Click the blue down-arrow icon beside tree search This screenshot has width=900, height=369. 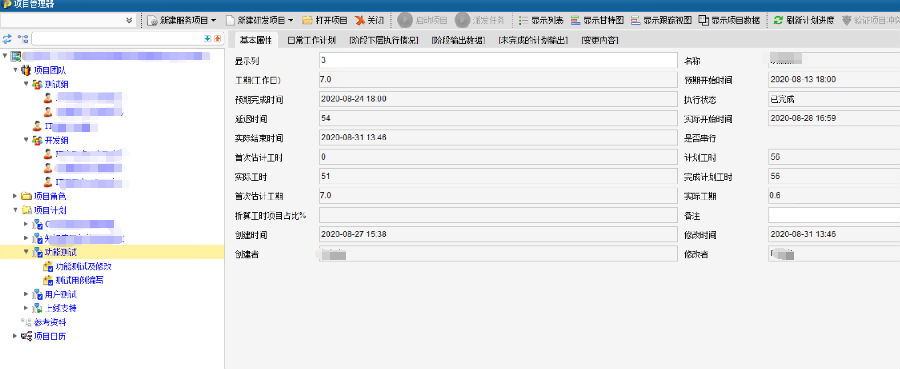pyautogui.click(x=207, y=39)
